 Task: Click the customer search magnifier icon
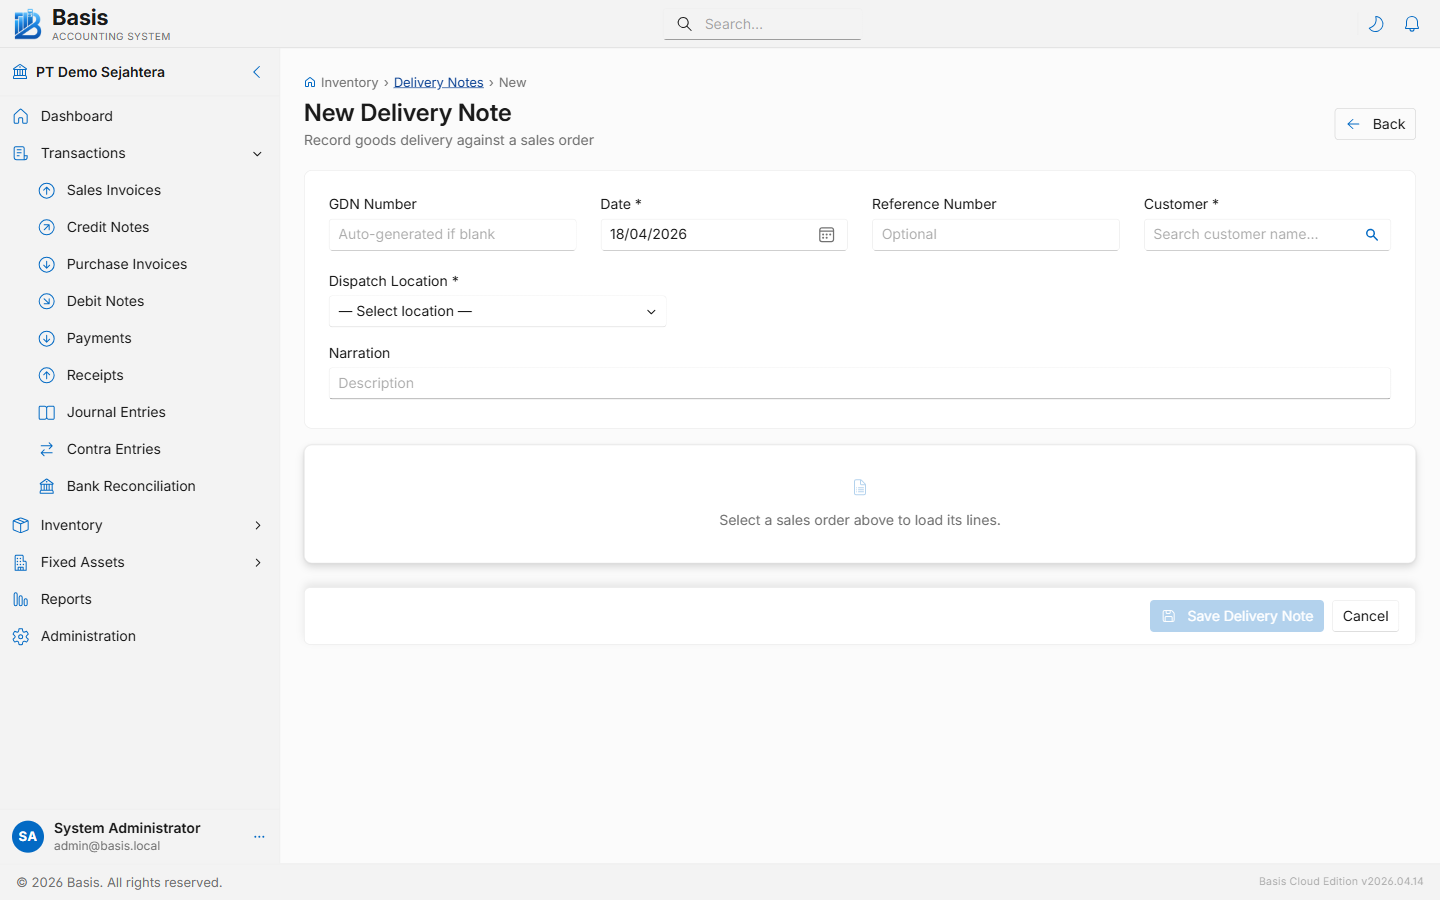pyautogui.click(x=1372, y=235)
